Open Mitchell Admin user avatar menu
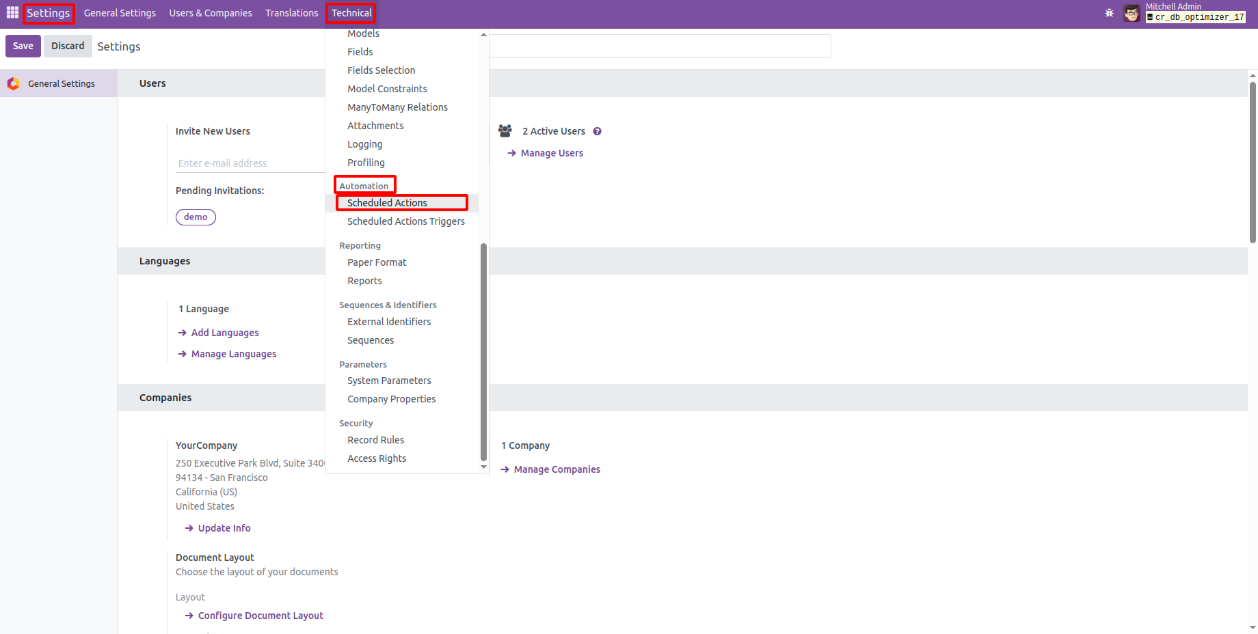The height and width of the screenshot is (634, 1258). tap(1132, 13)
